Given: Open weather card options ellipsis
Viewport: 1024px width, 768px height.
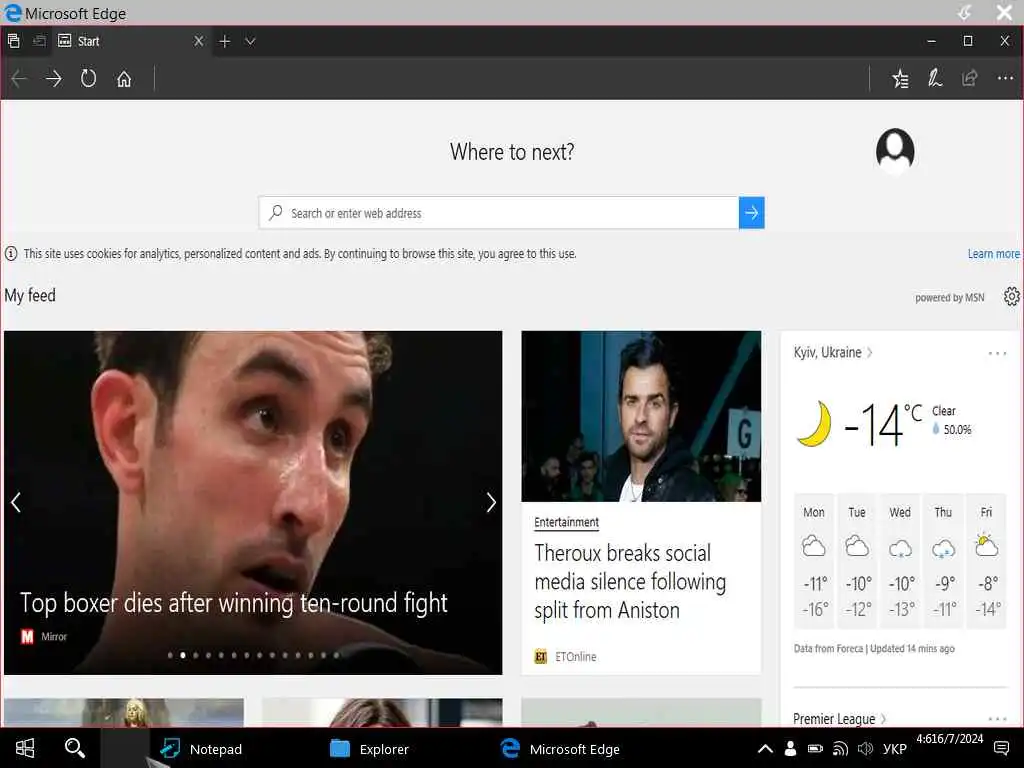Looking at the screenshot, I should tap(997, 353).
